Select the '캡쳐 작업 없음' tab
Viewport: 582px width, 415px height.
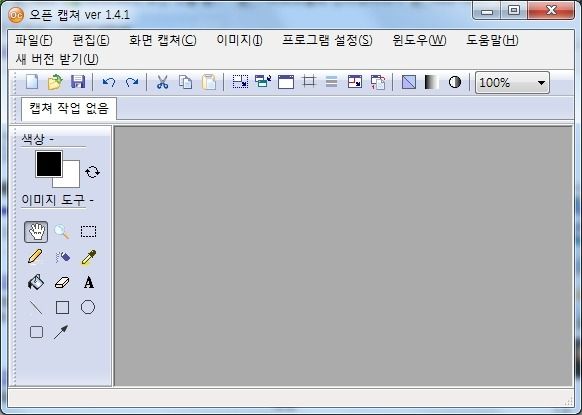(69, 109)
